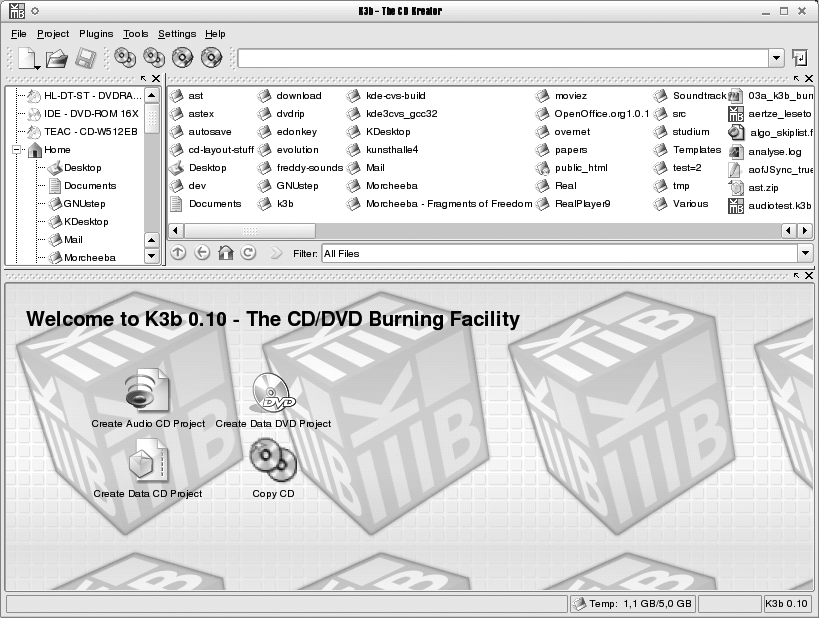Image resolution: width=819 pixels, height=618 pixels.
Task: Click the All Files filter field
Action: point(559,253)
